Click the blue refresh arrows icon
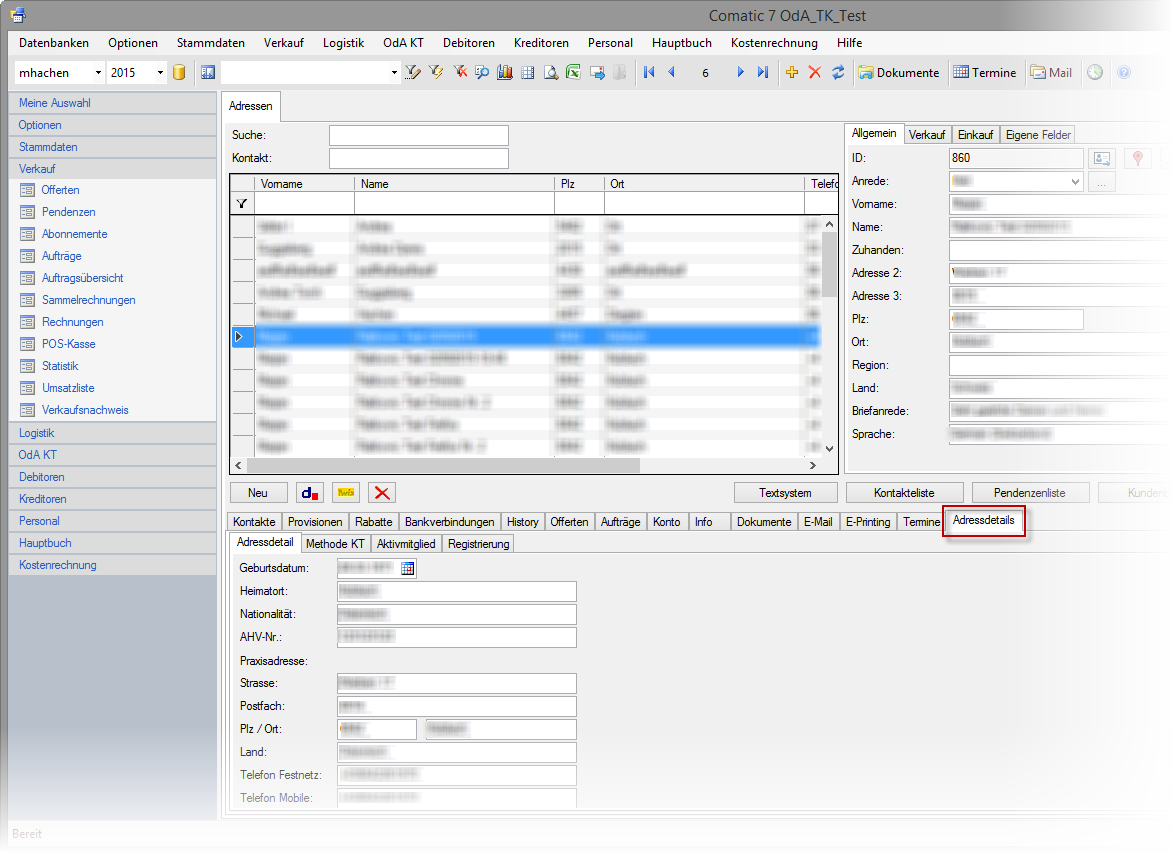This screenshot has height=854, width=1173. tap(838, 72)
